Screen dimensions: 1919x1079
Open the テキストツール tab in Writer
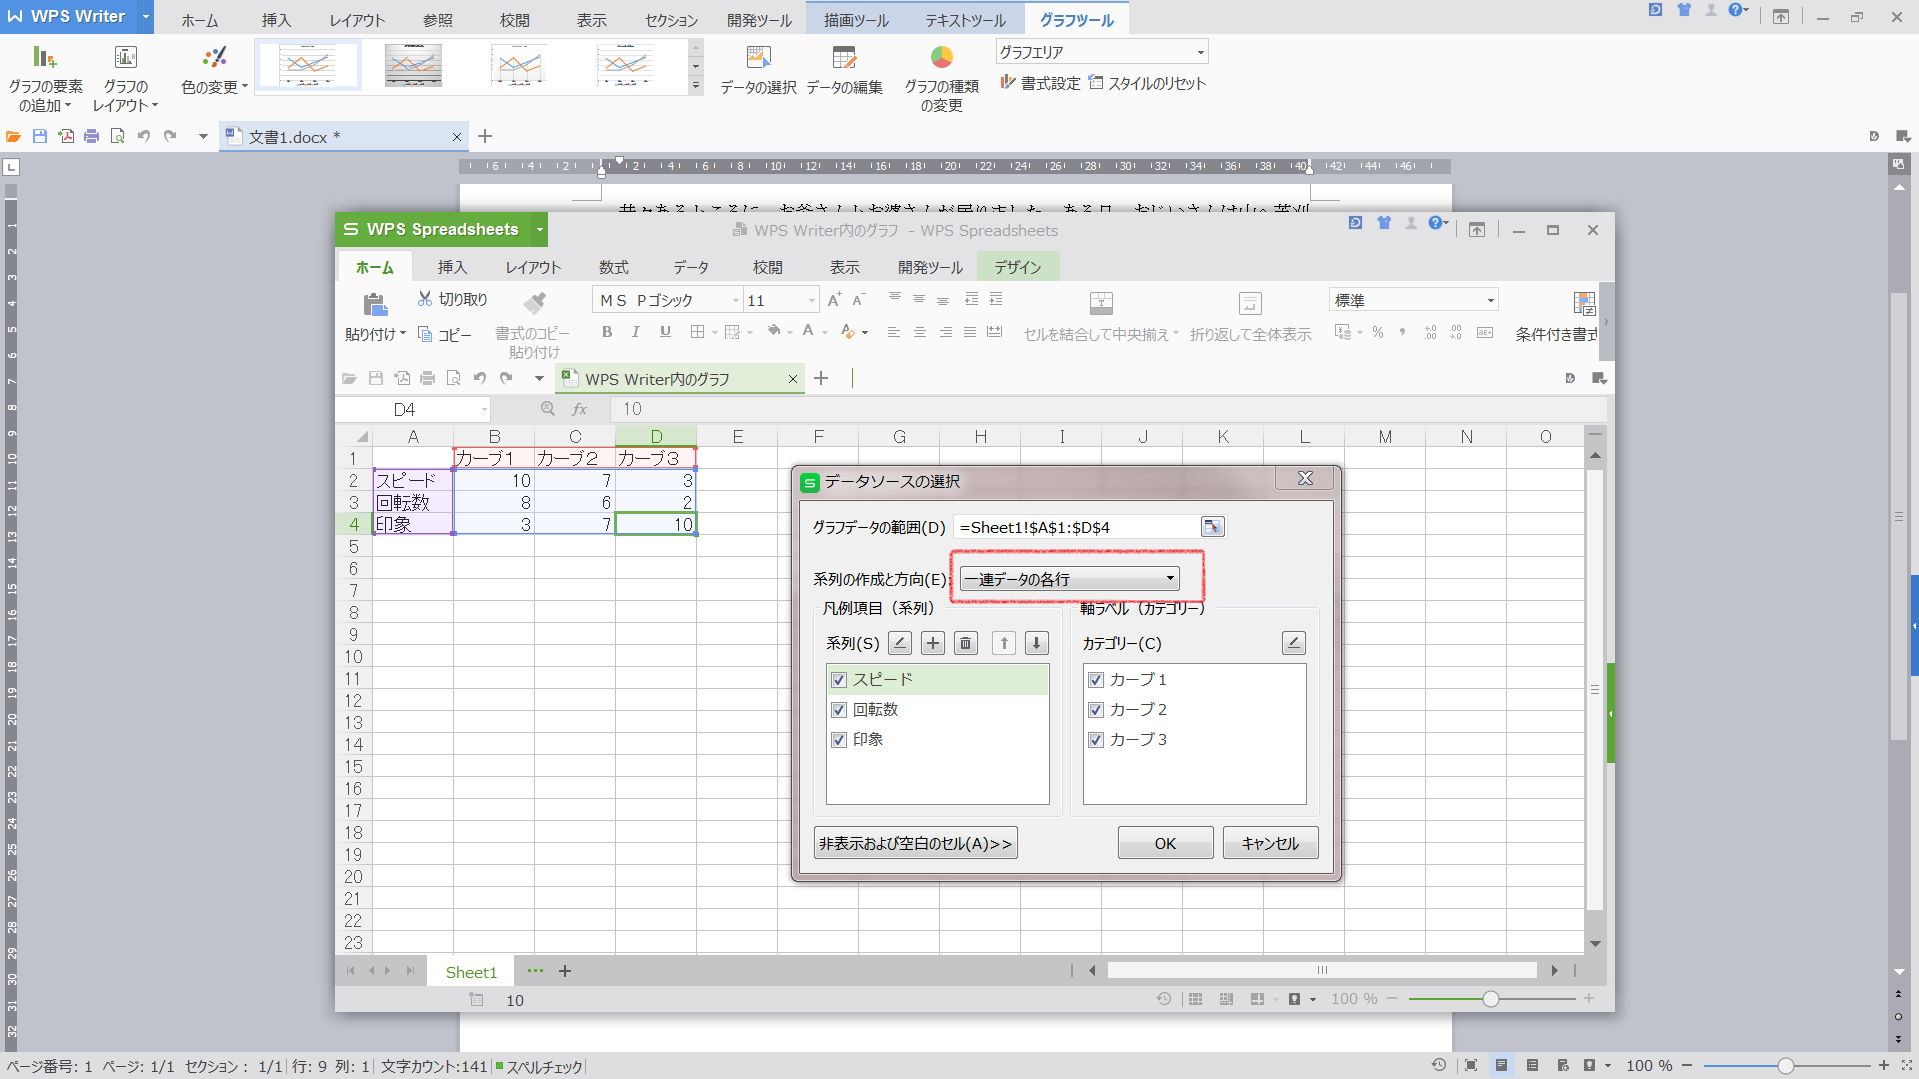click(965, 20)
